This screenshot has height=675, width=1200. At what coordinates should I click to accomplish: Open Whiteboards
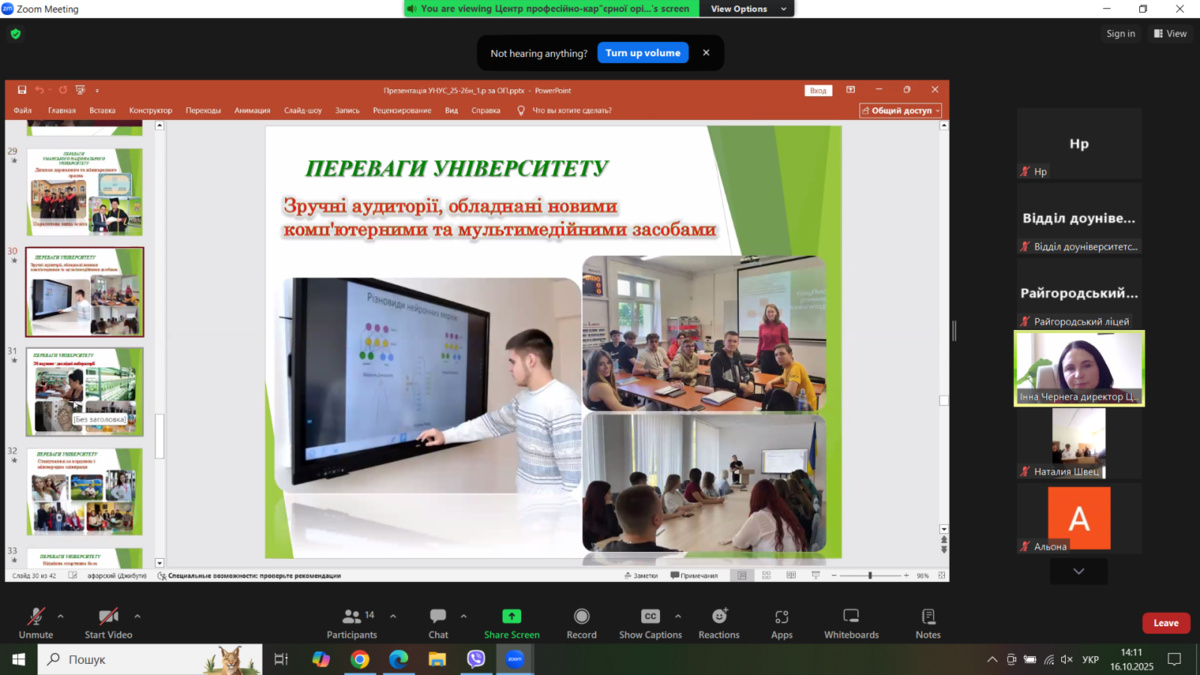tap(851, 623)
